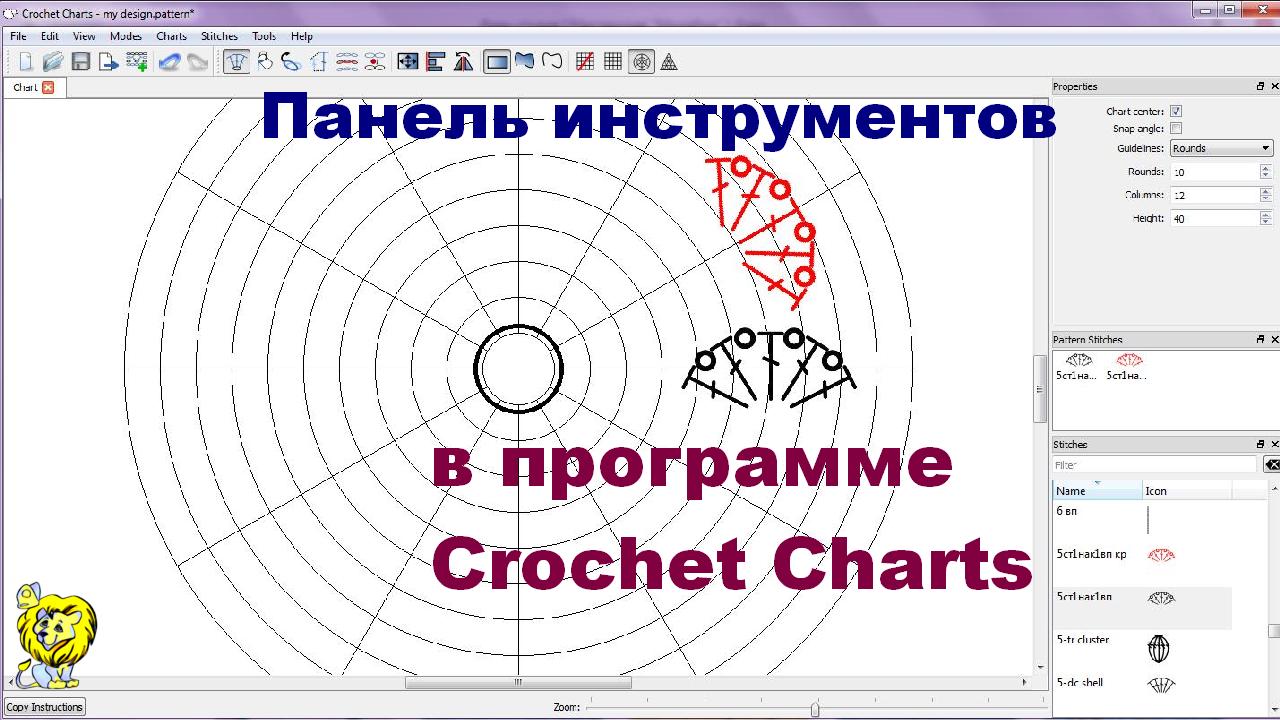Click the Icon column header
The image size is (1280, 720).
(x=1187, y=491)
